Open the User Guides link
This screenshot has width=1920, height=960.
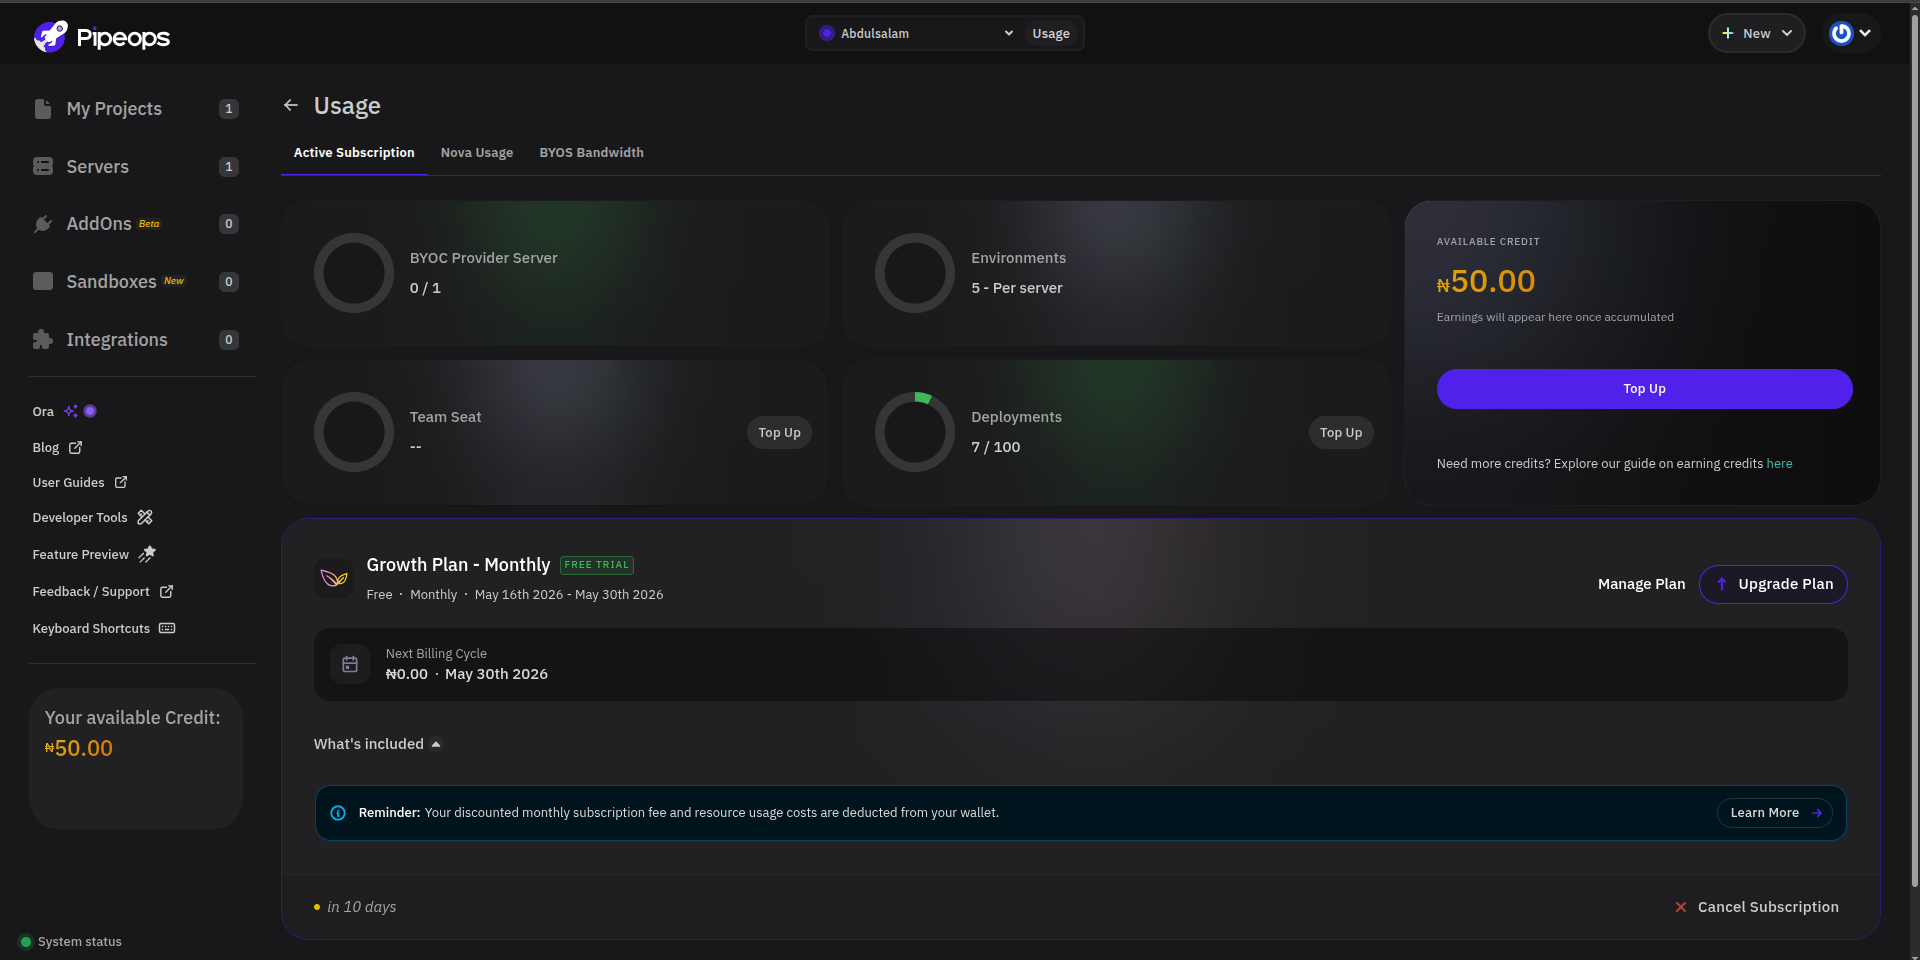[x=80, y=483]
